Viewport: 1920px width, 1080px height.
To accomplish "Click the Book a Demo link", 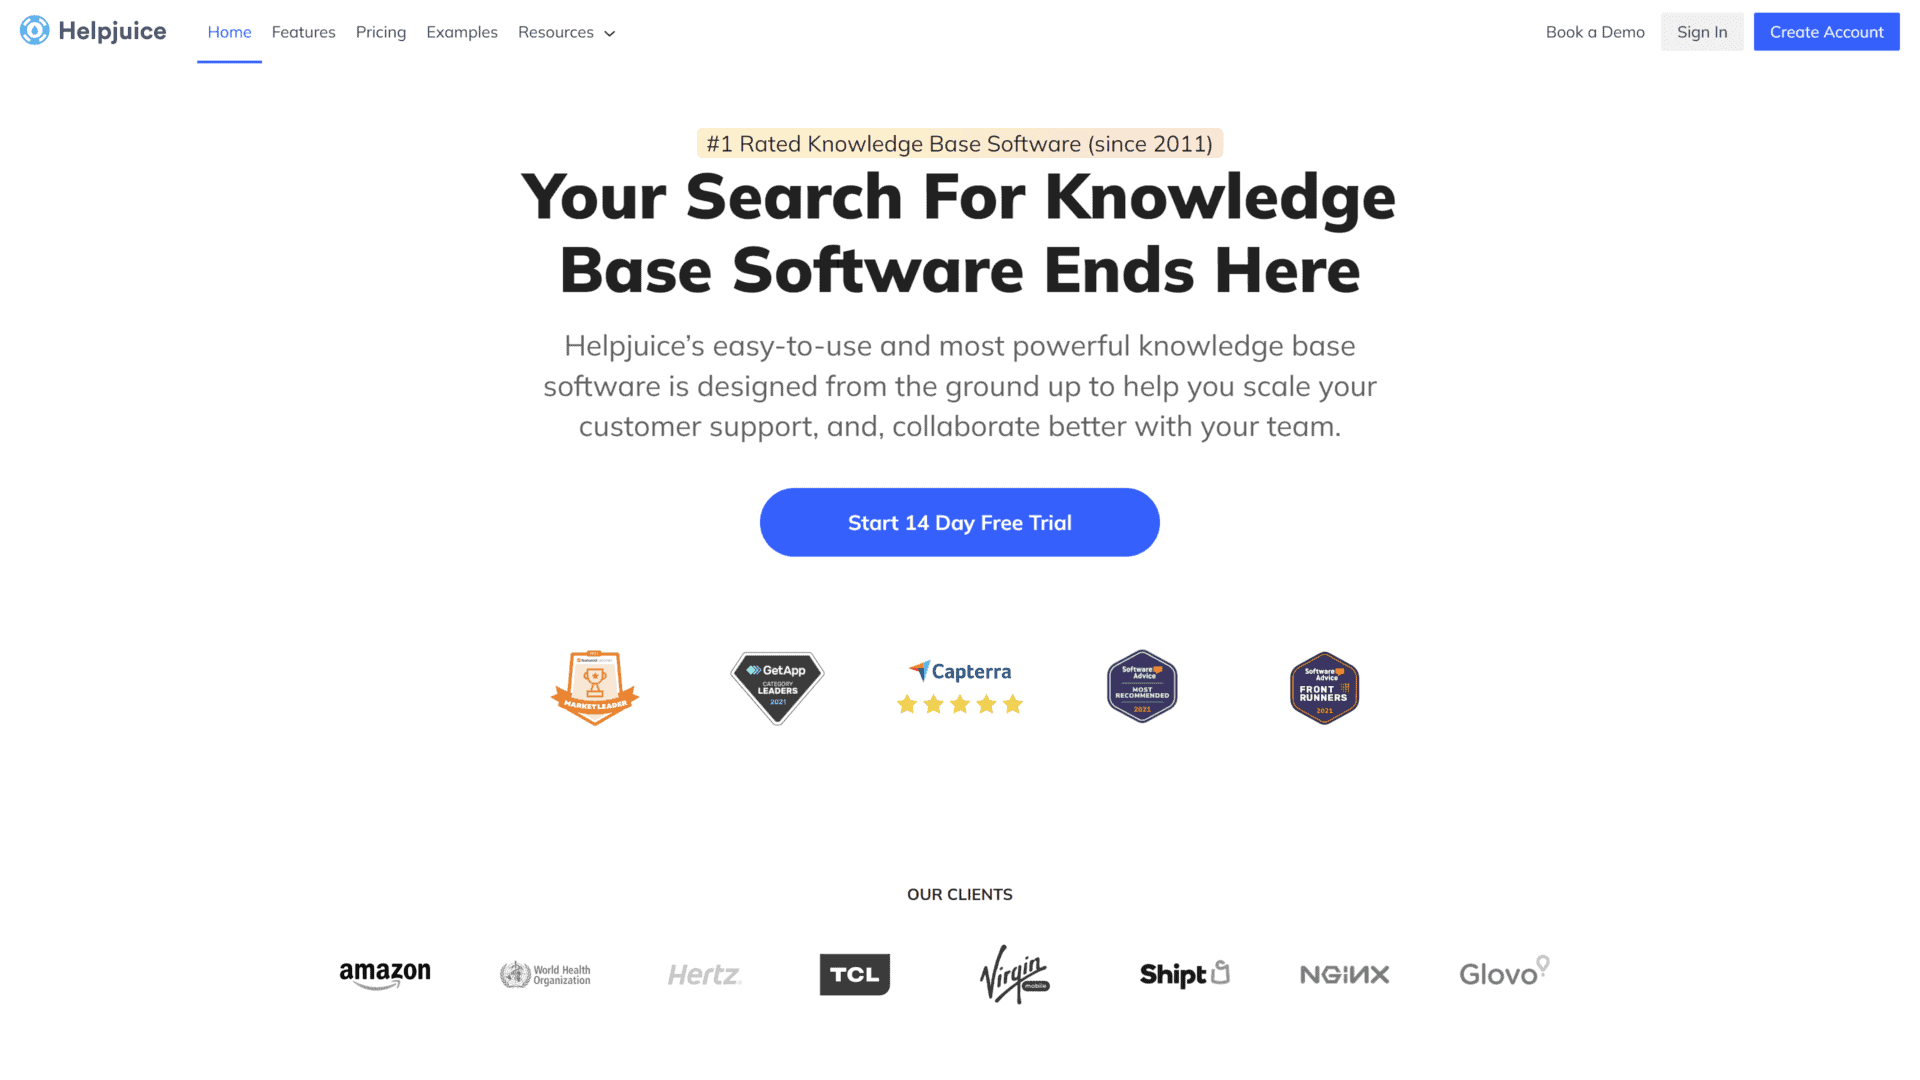I will pos(1594,30).
